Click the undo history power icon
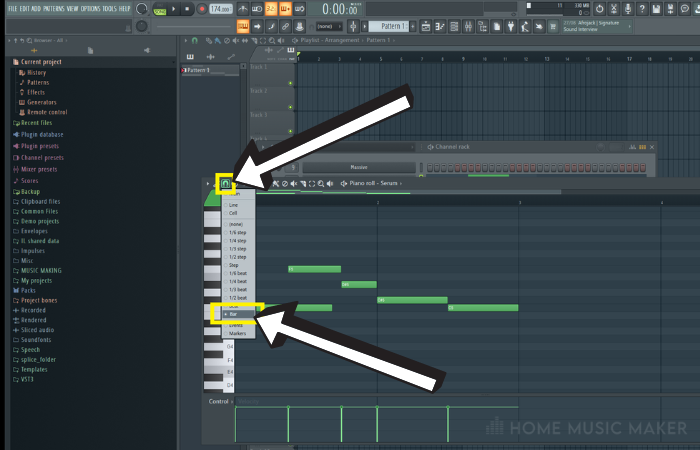Viewport: 700px width, 450px height. (600, 8)
